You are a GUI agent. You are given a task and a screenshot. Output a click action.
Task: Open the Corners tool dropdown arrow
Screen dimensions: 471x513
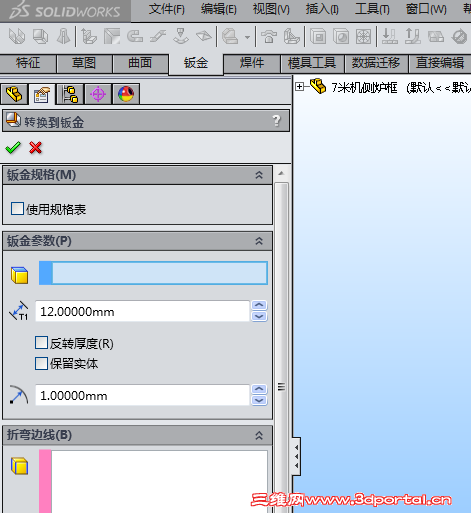pos(247,37)
